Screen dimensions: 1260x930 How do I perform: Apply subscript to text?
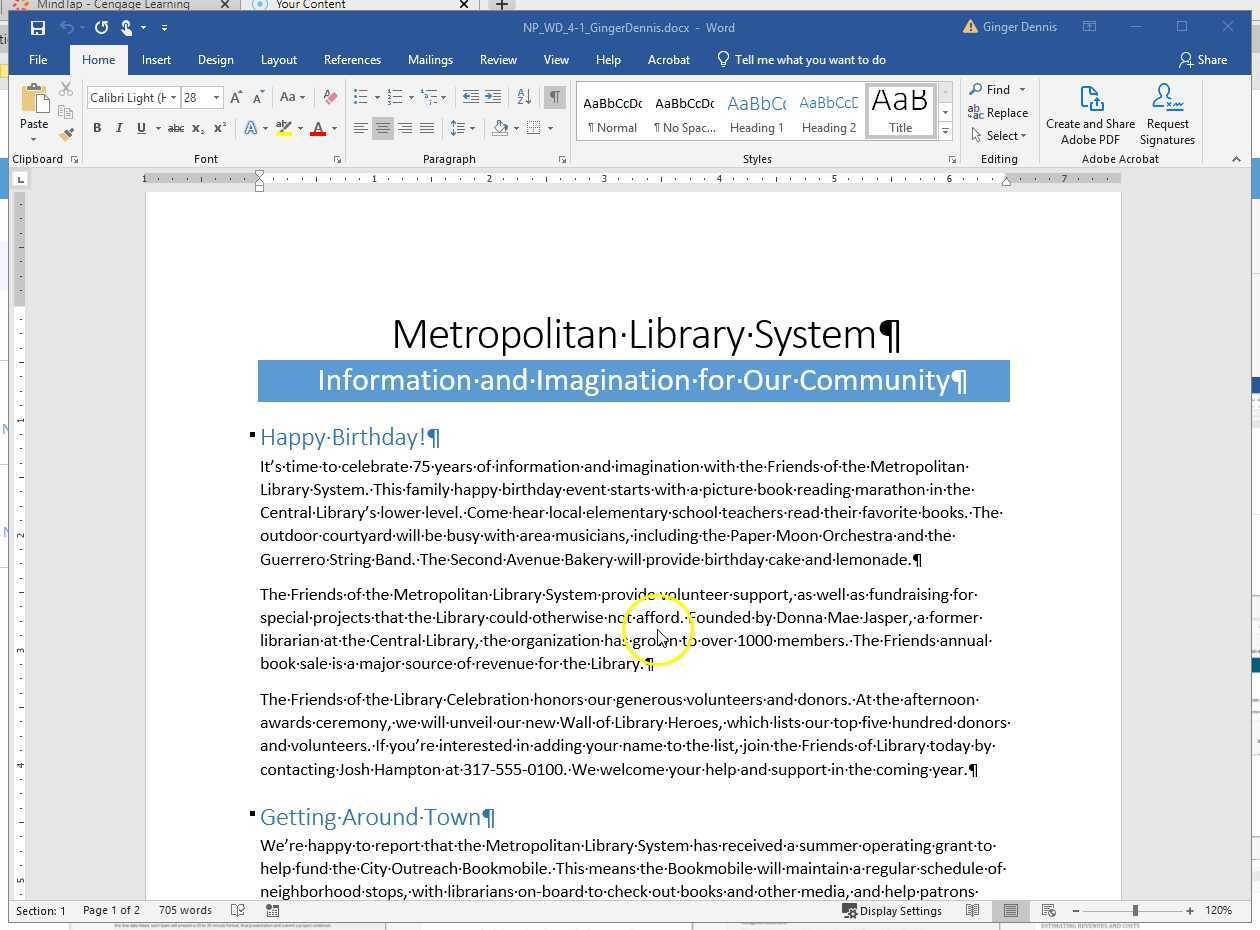[197, 128]
